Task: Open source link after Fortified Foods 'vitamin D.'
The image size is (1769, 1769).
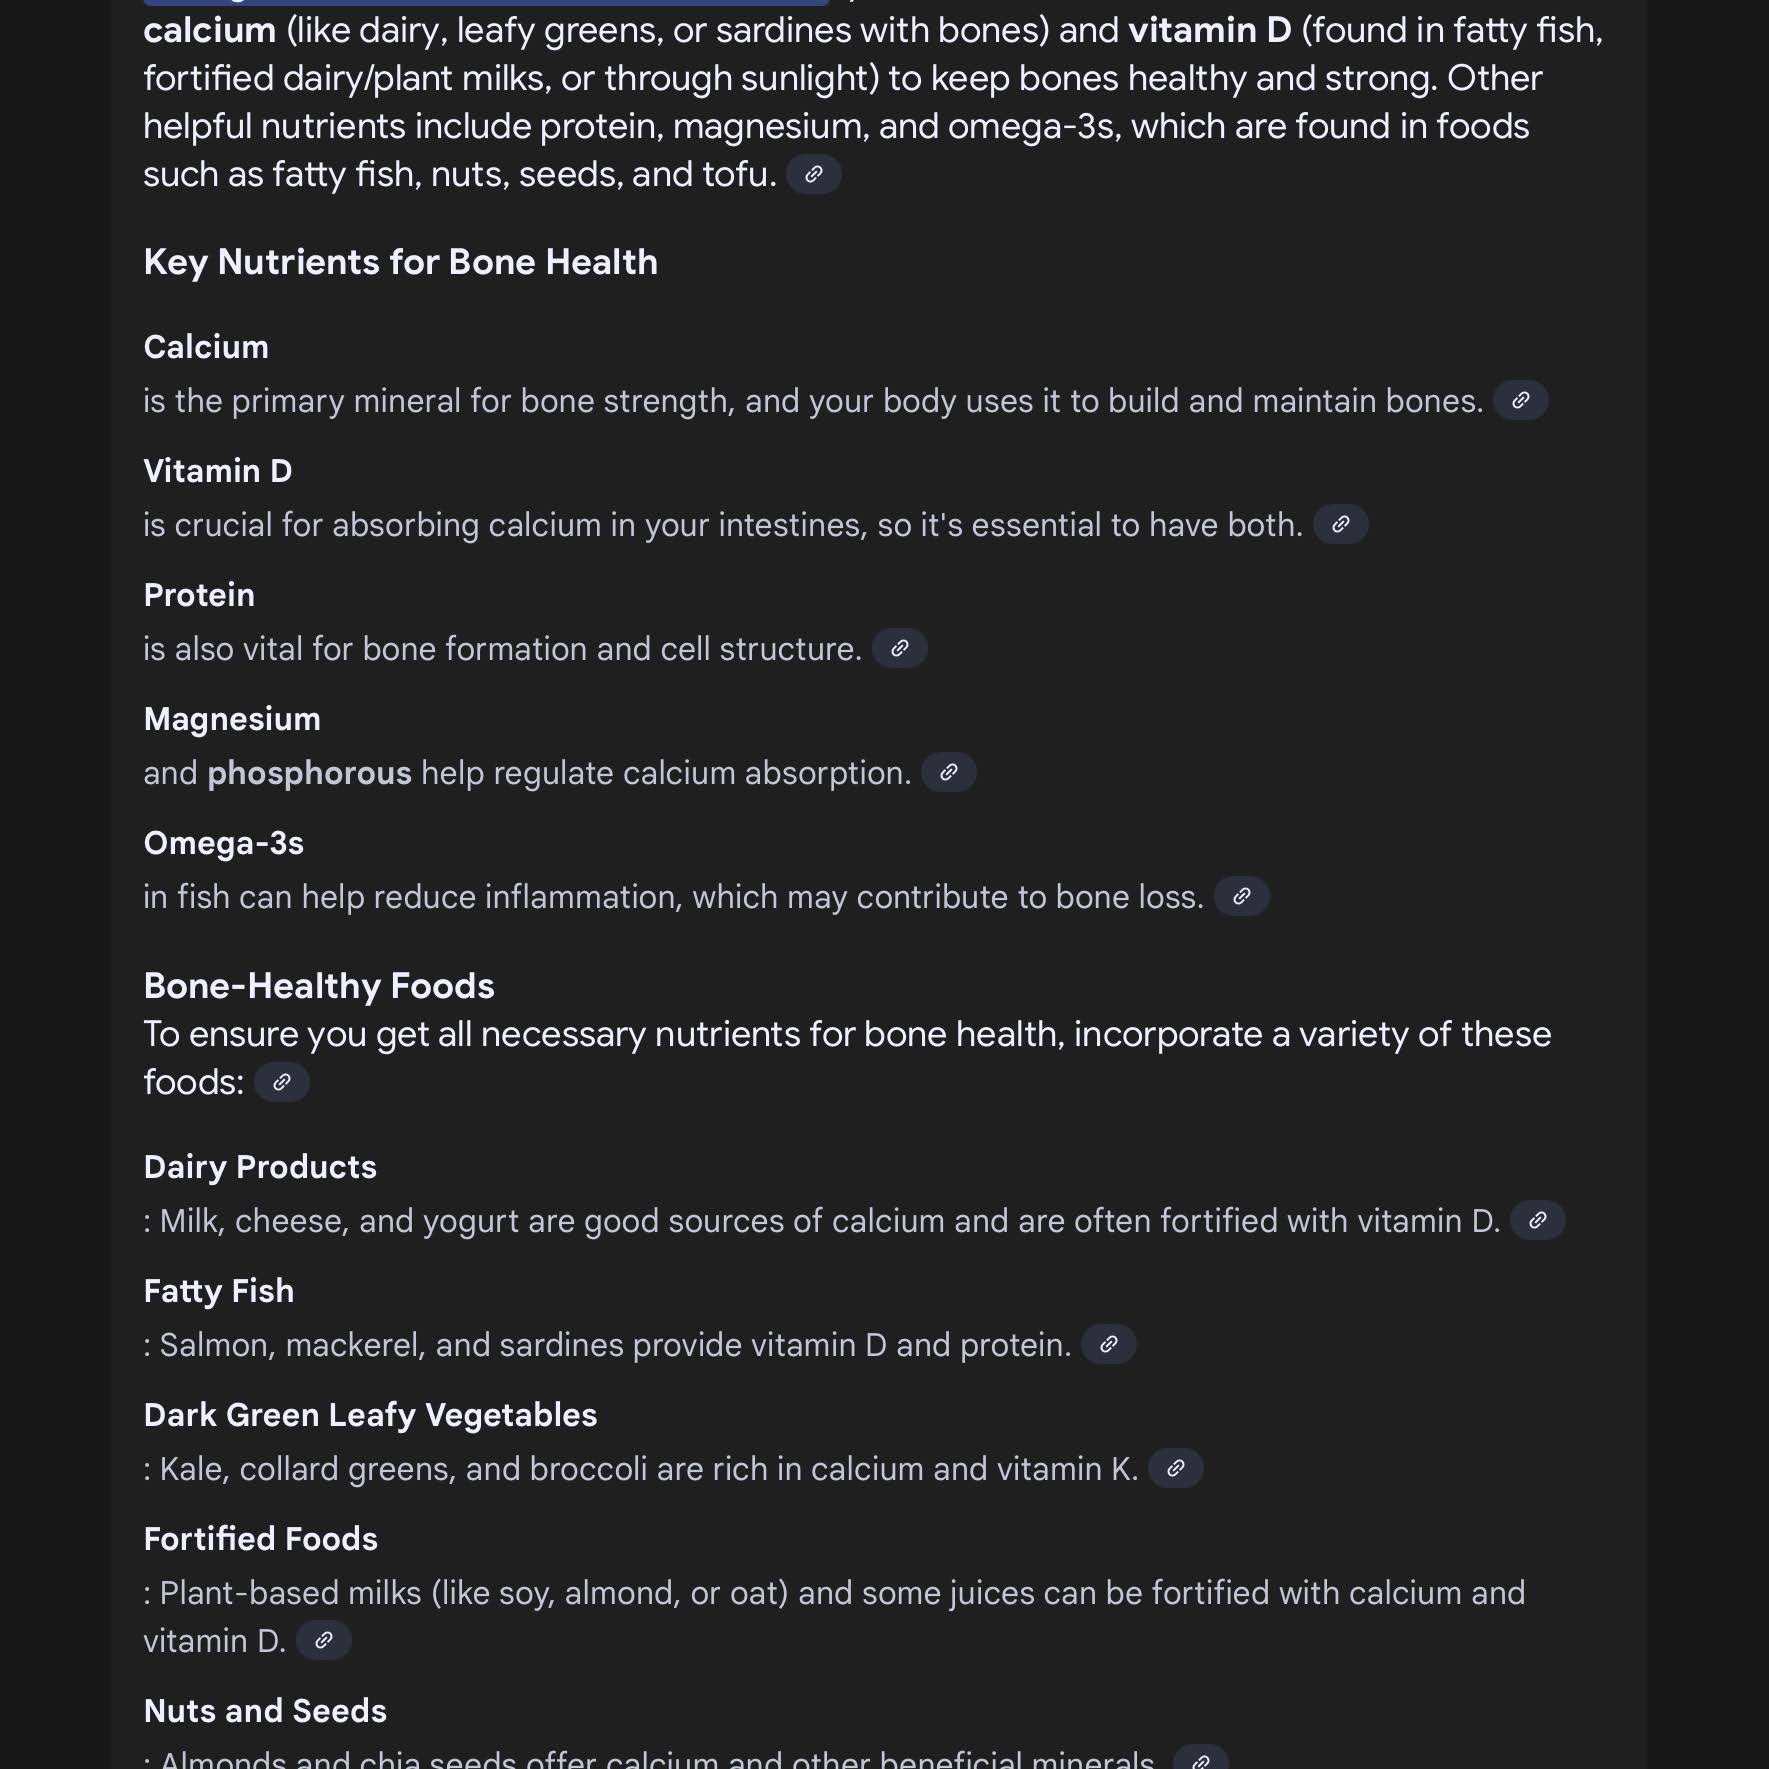Action: click(323, 1640)
